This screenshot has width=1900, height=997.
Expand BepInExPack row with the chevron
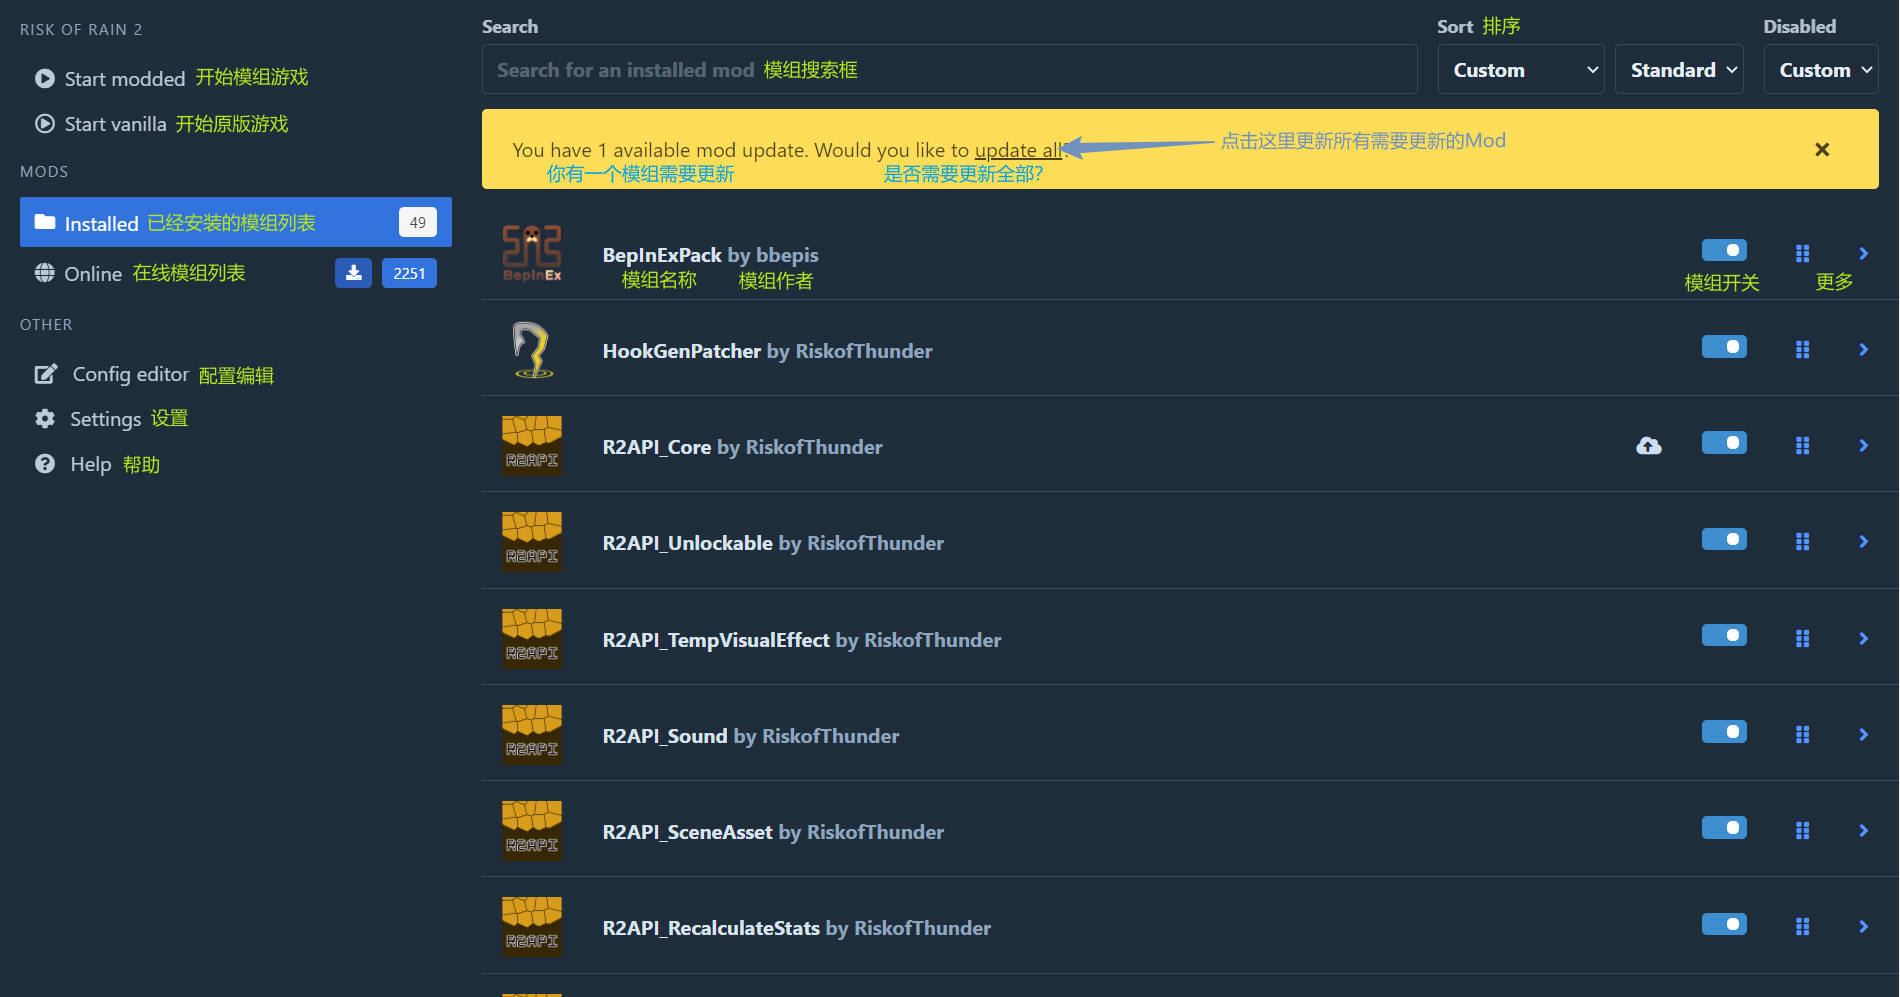[1863, 253]
